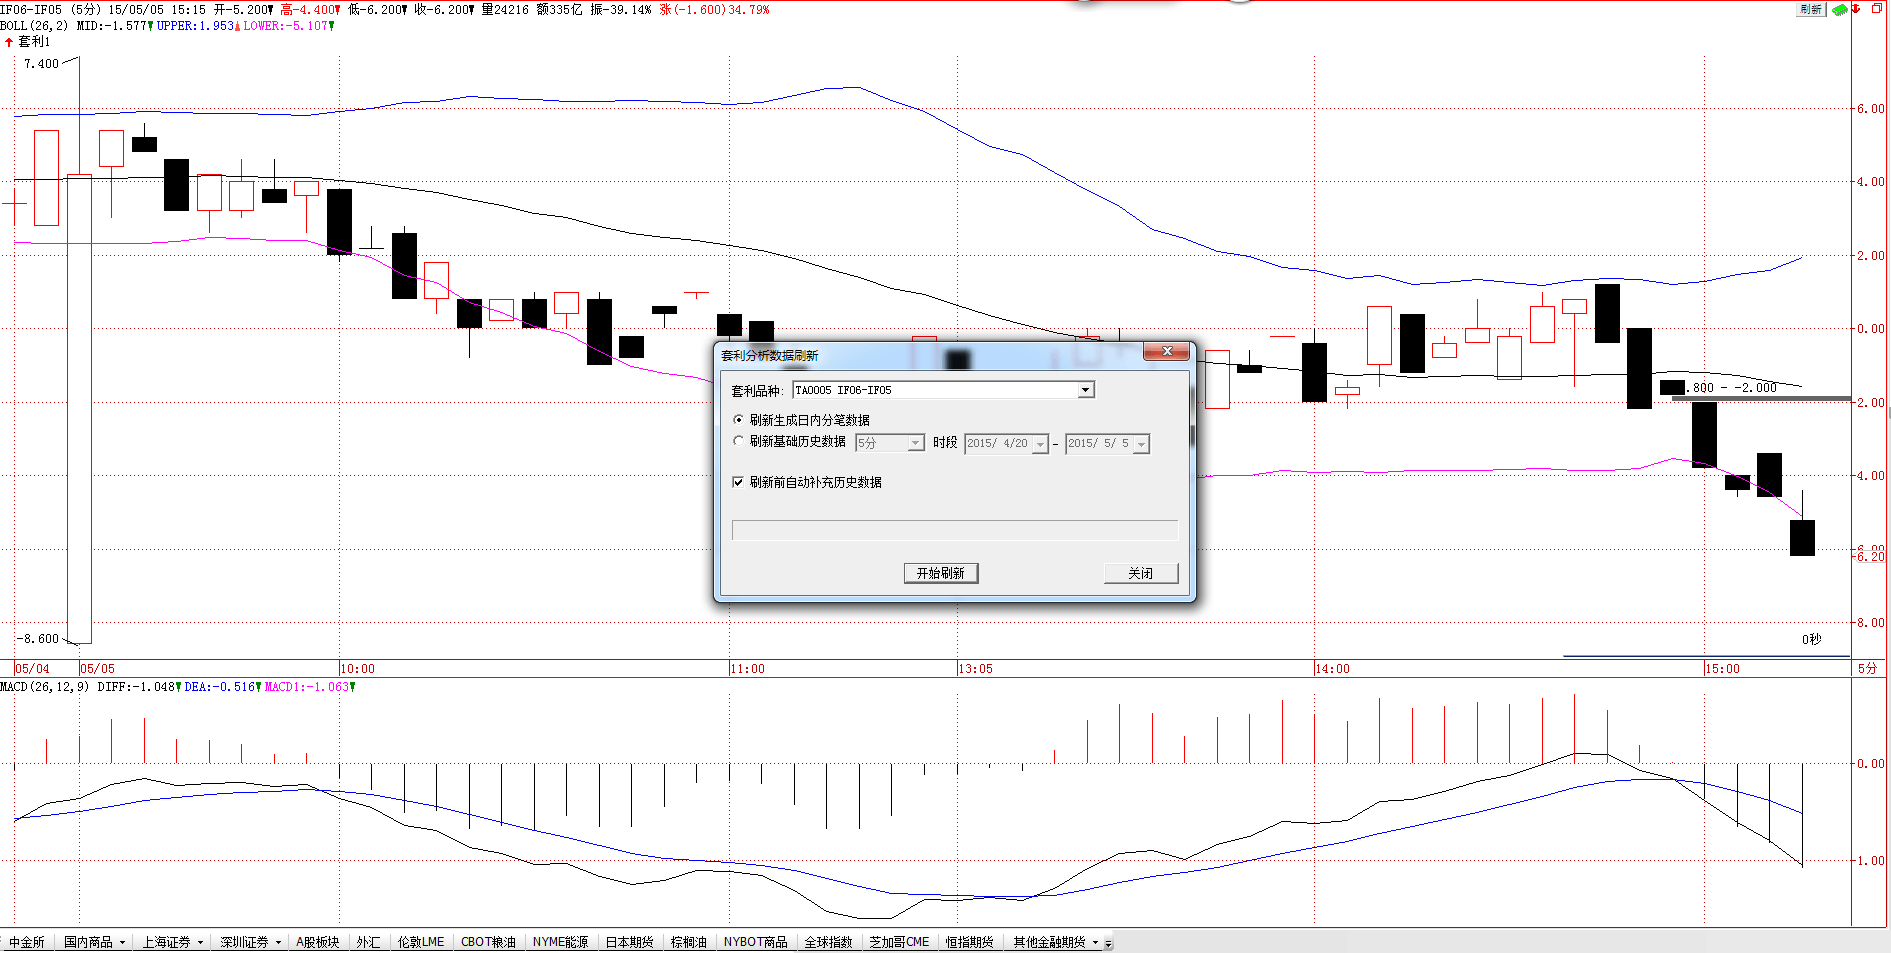Select the 刷新生成日内分笔数据 radio option
This screenshot has height=953, width=1891.
(x=739, y=420)
